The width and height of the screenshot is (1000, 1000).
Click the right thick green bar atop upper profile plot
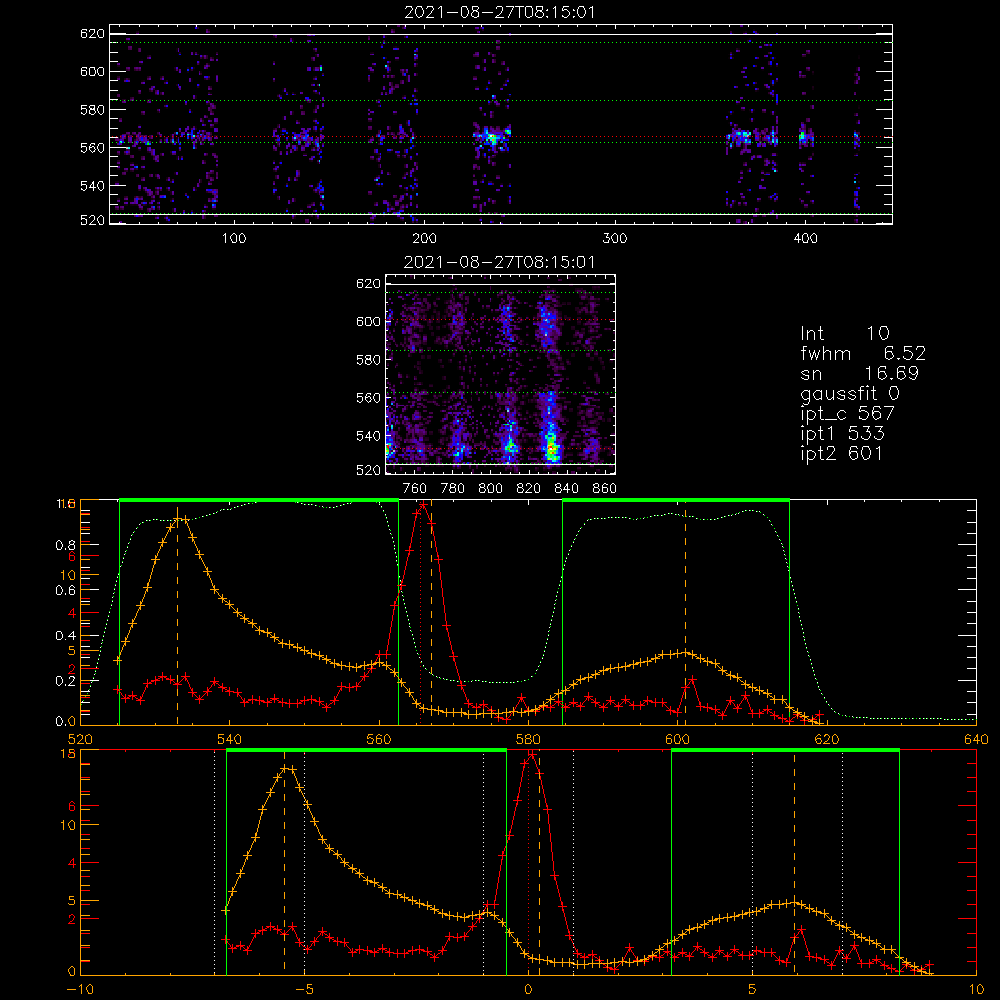pos(676,501)
